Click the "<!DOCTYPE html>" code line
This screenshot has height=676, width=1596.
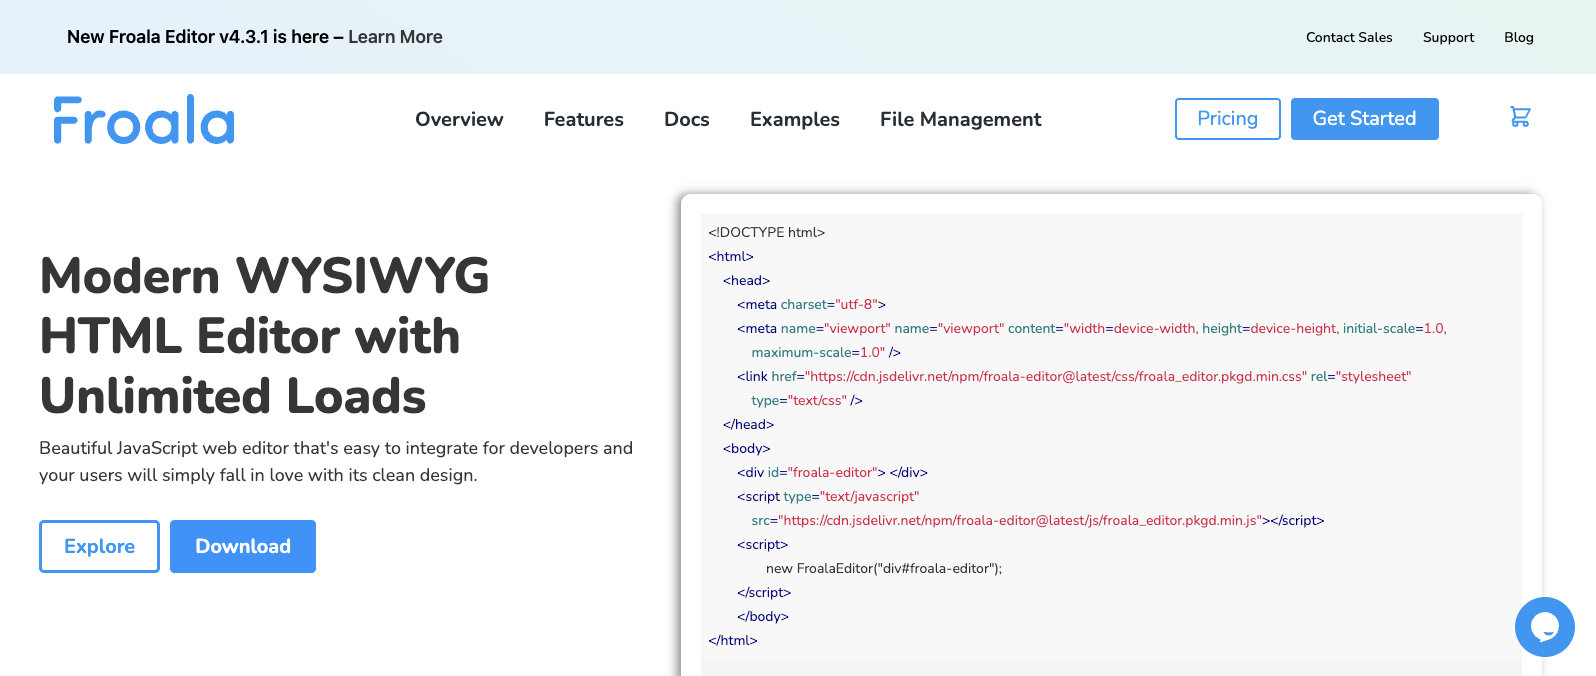coord(767,232)
